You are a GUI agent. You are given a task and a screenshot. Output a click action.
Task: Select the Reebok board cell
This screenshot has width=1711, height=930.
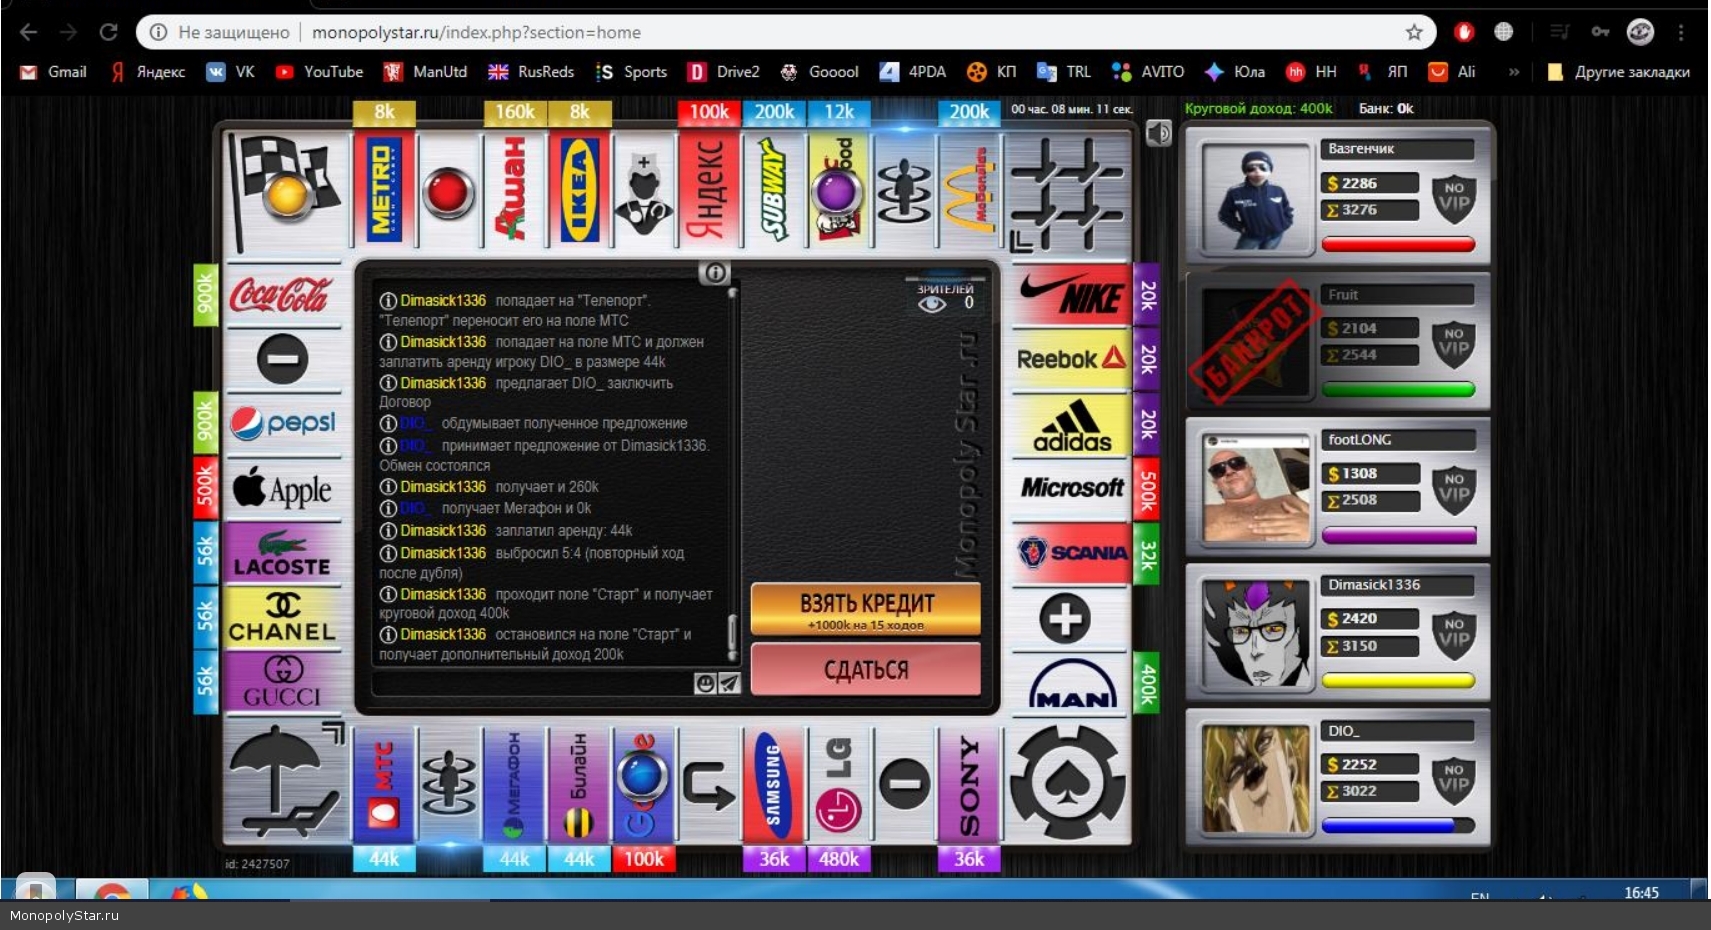click(1072, 359)
